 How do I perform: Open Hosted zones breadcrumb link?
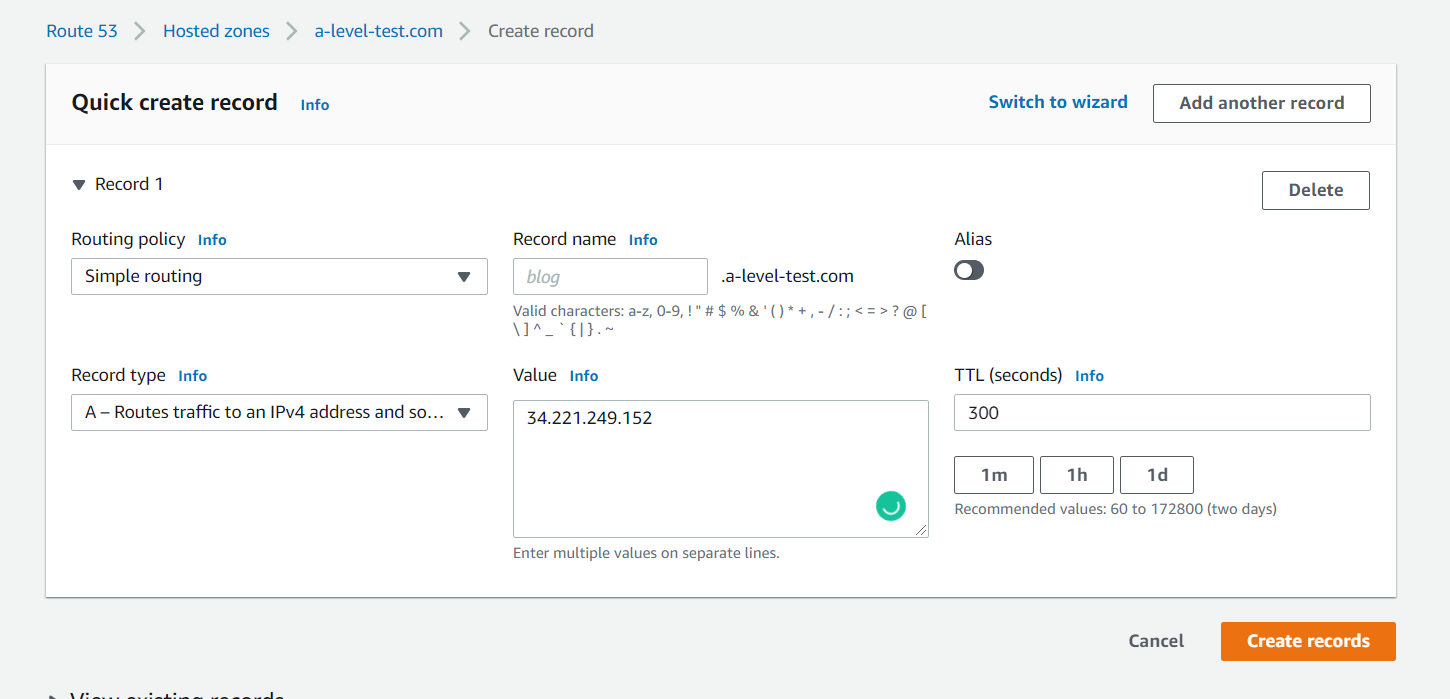pyautogui.click(x=216, y=31)
